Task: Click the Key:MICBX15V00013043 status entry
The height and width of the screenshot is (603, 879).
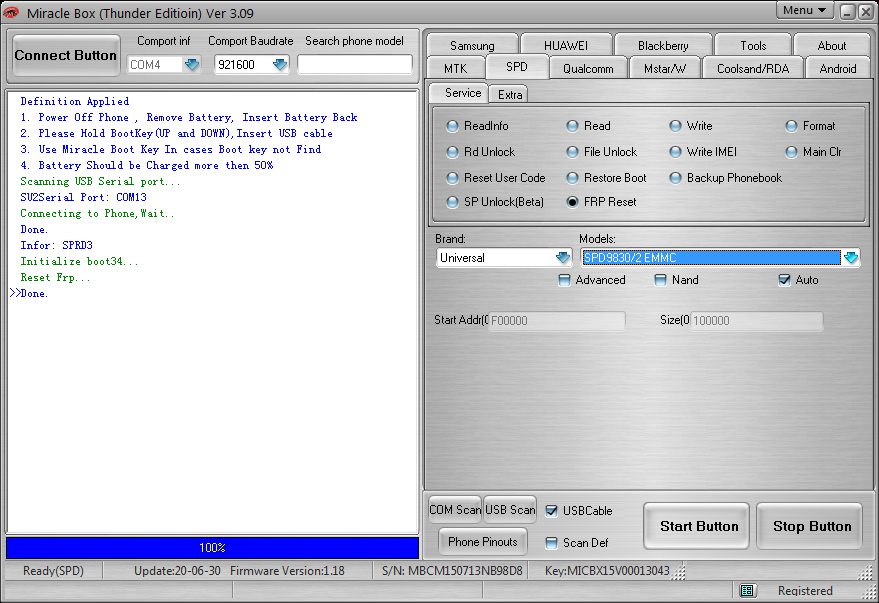Action: [607, 570]
